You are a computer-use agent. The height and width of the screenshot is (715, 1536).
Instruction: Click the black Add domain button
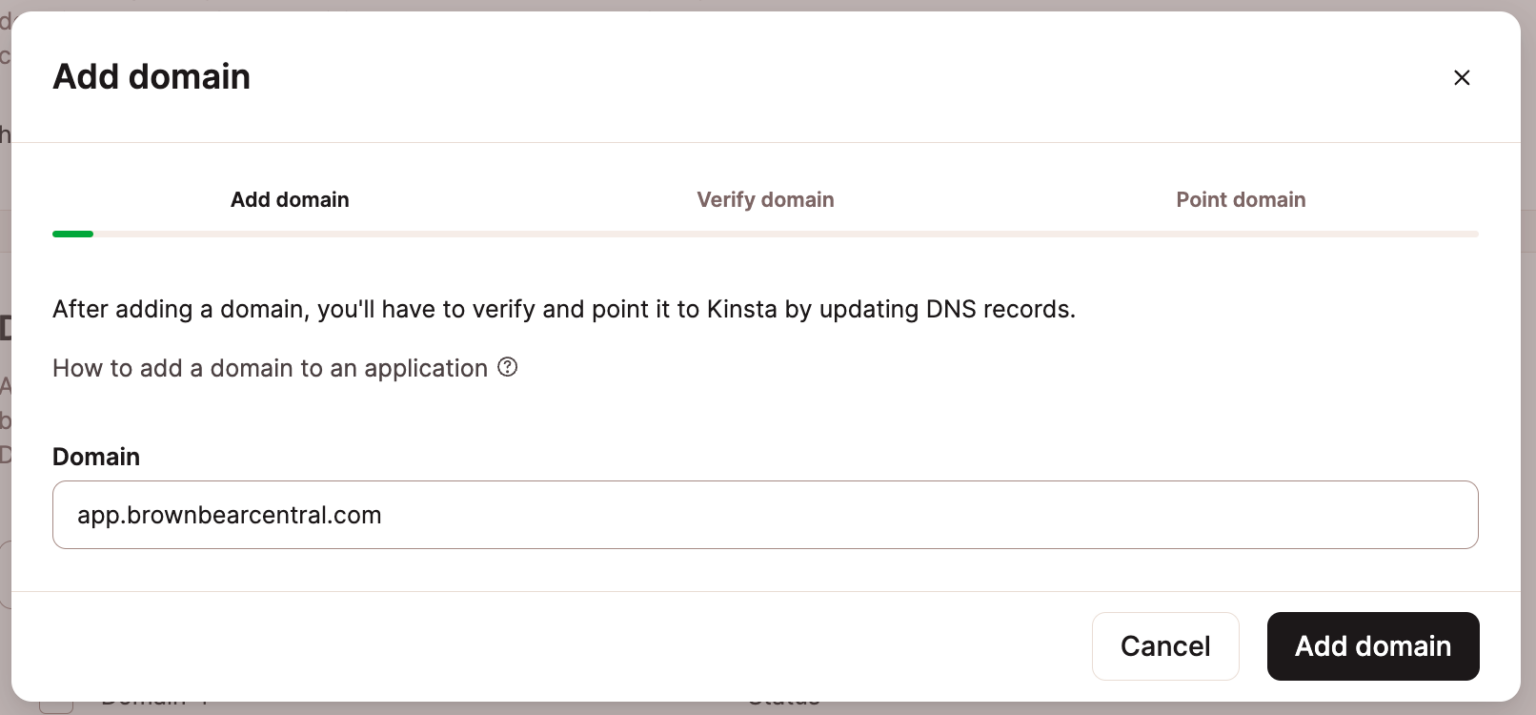(x=1372, y=646)
